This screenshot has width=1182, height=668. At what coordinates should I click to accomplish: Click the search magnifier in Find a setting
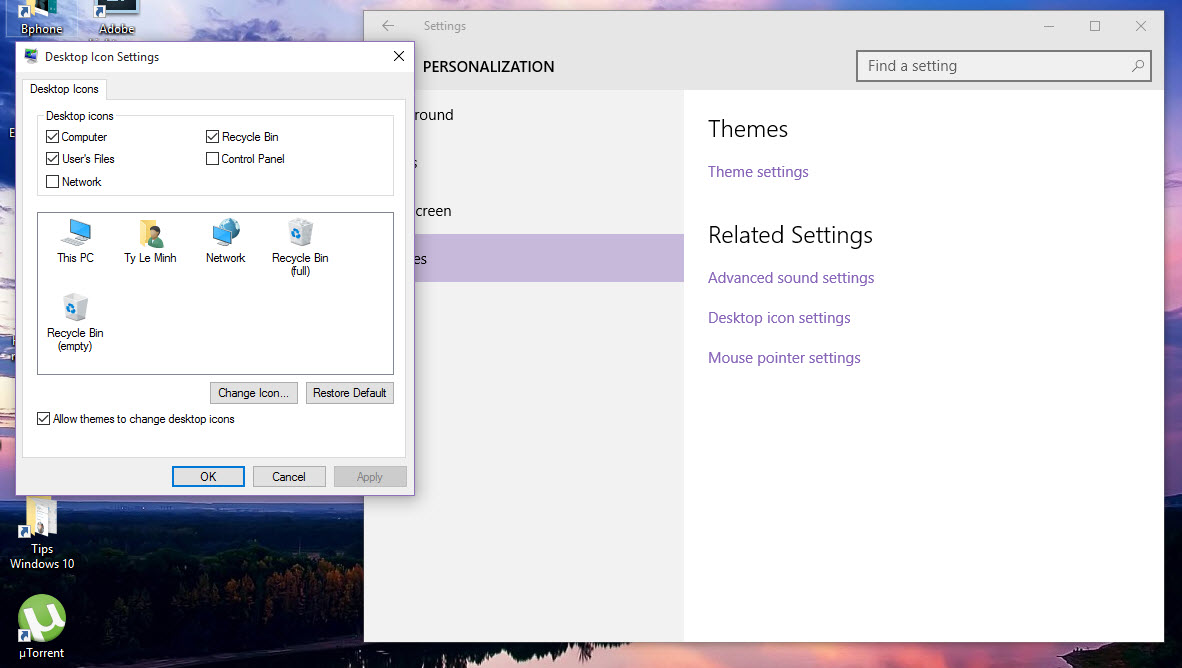[1137, 65]
